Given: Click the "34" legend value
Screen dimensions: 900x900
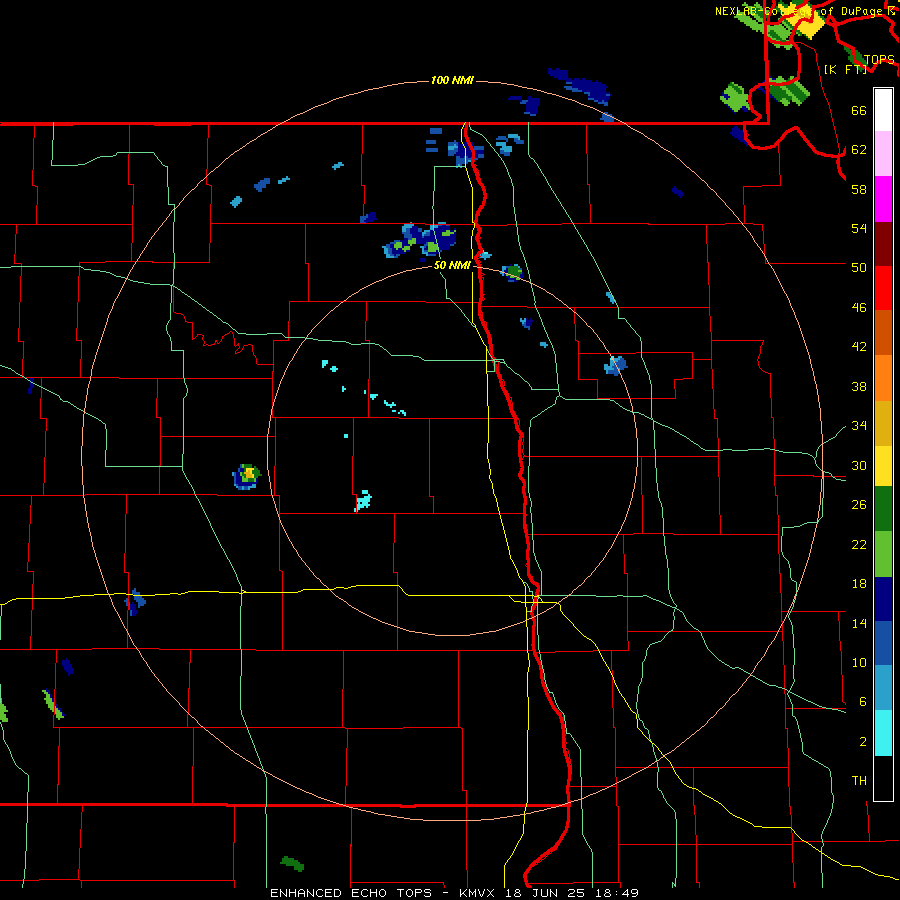Looking at the screenshot, I should [x=859, y=426].
